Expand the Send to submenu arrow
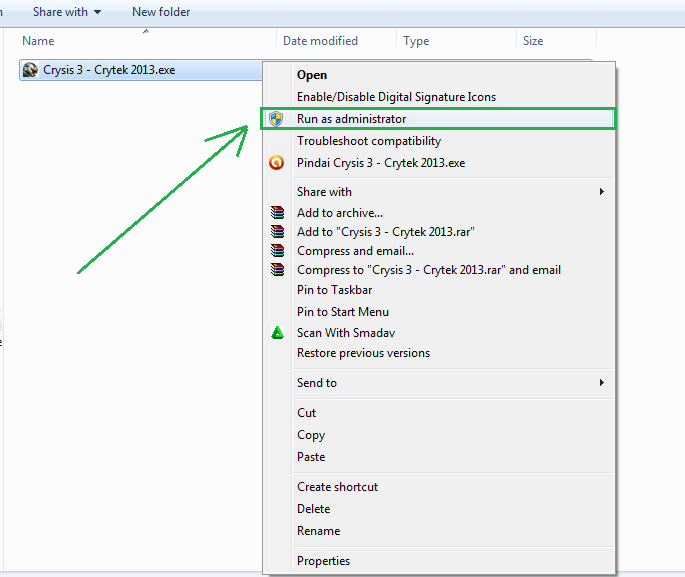Viewport: 685px width, 577px height. pos(602,383)
